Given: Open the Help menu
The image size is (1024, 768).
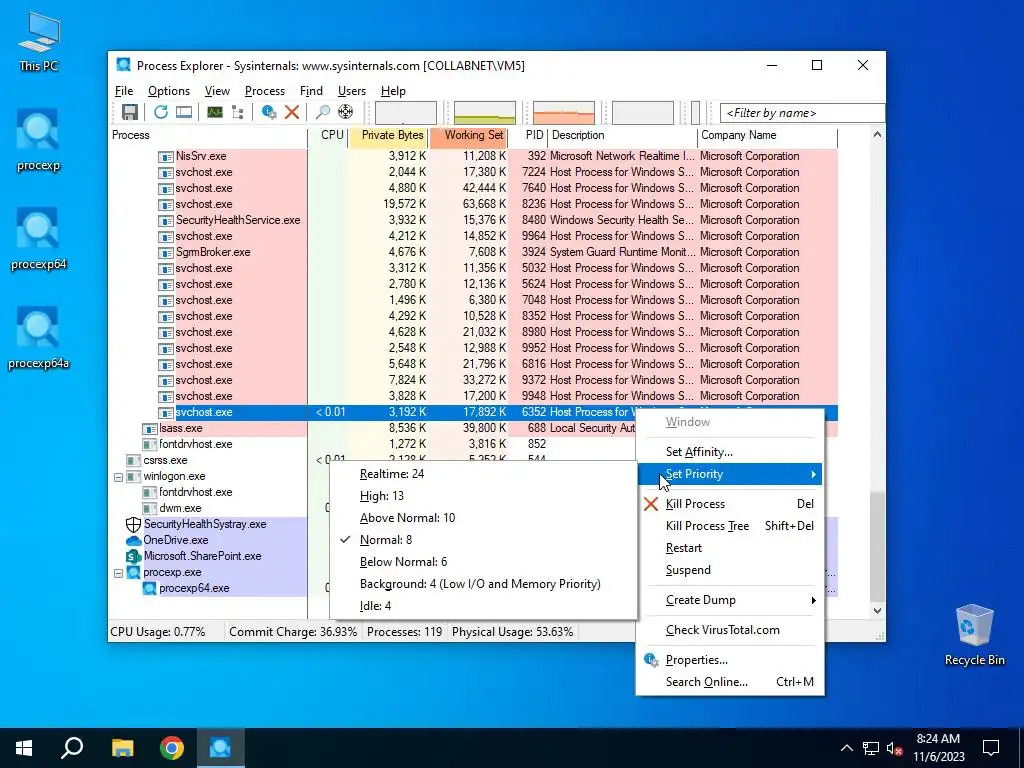Looking at the screenshot, I should pyautogui.click(x=393, y=91).
